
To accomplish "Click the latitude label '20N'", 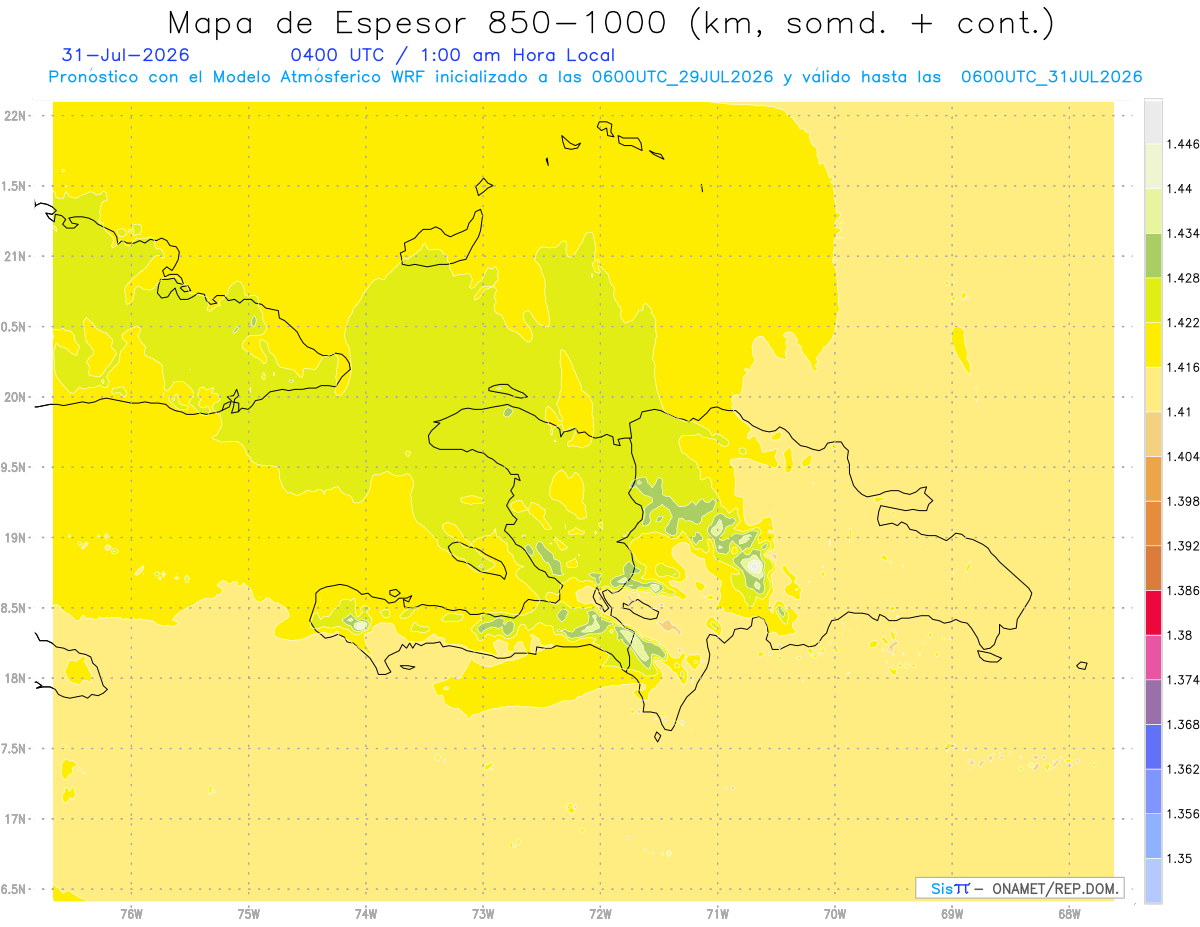I will [x=16, y=397].
